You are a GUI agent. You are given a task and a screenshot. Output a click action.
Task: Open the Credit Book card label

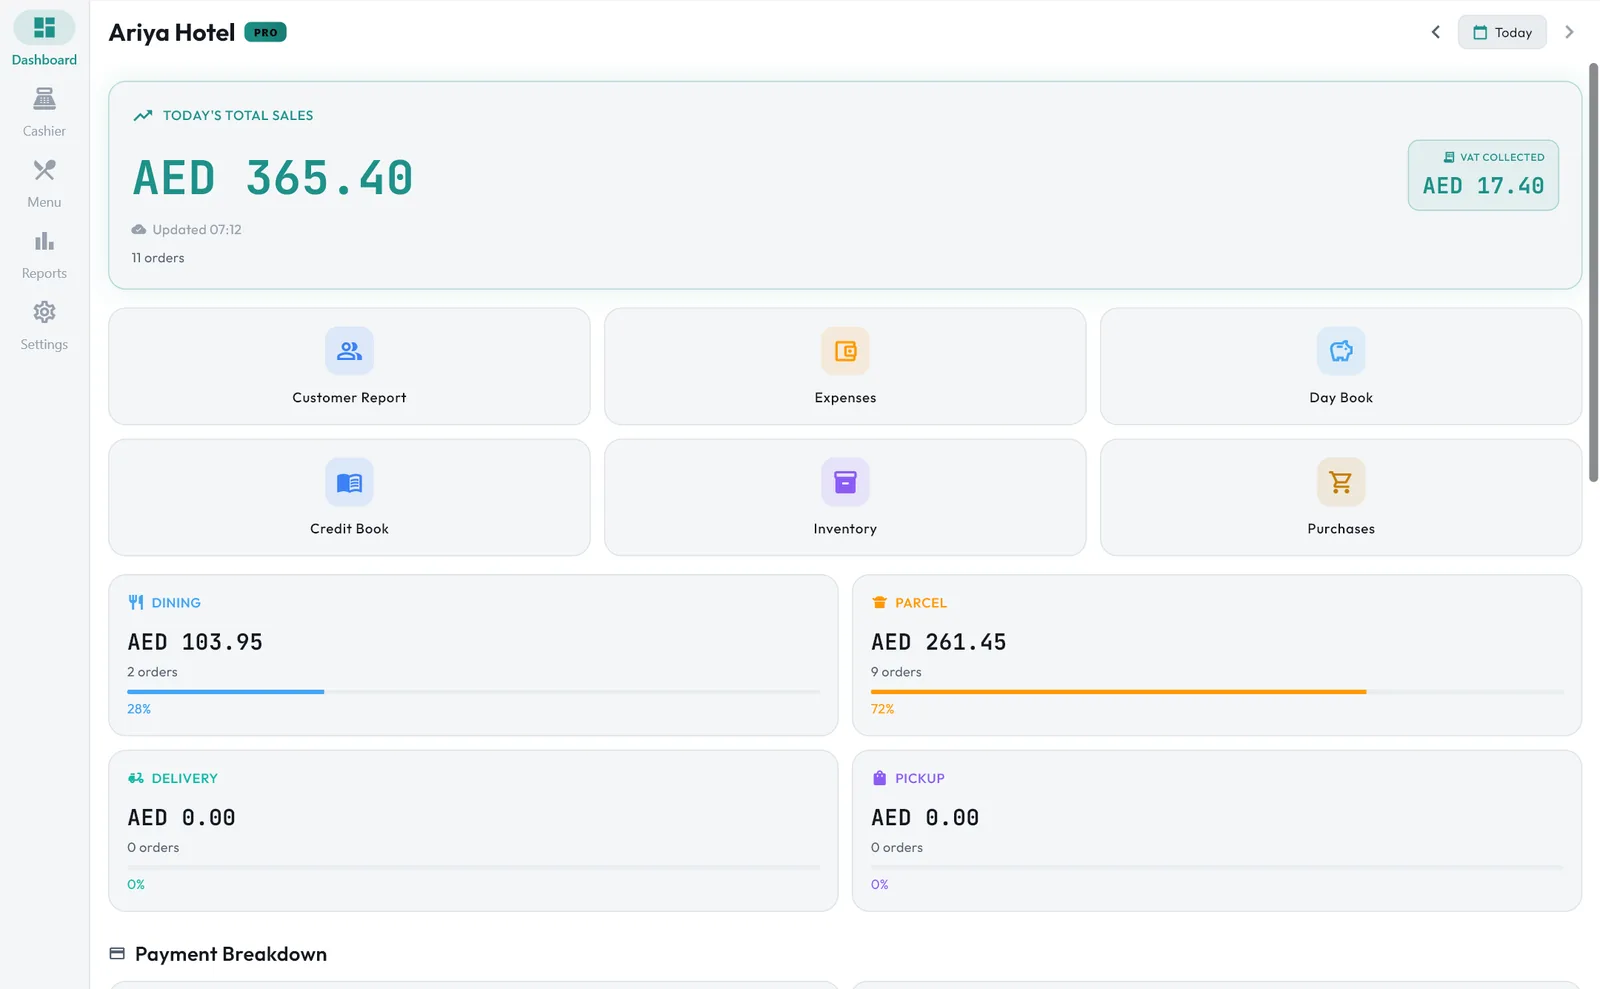click(x=349, y=528)
